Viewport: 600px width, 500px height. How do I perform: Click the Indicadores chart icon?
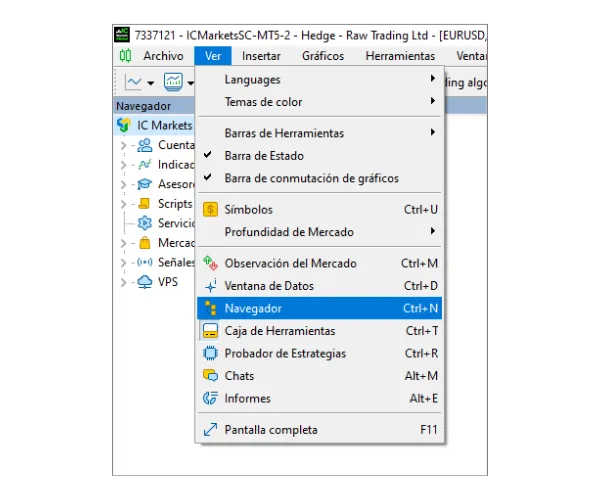coord(145,164)
